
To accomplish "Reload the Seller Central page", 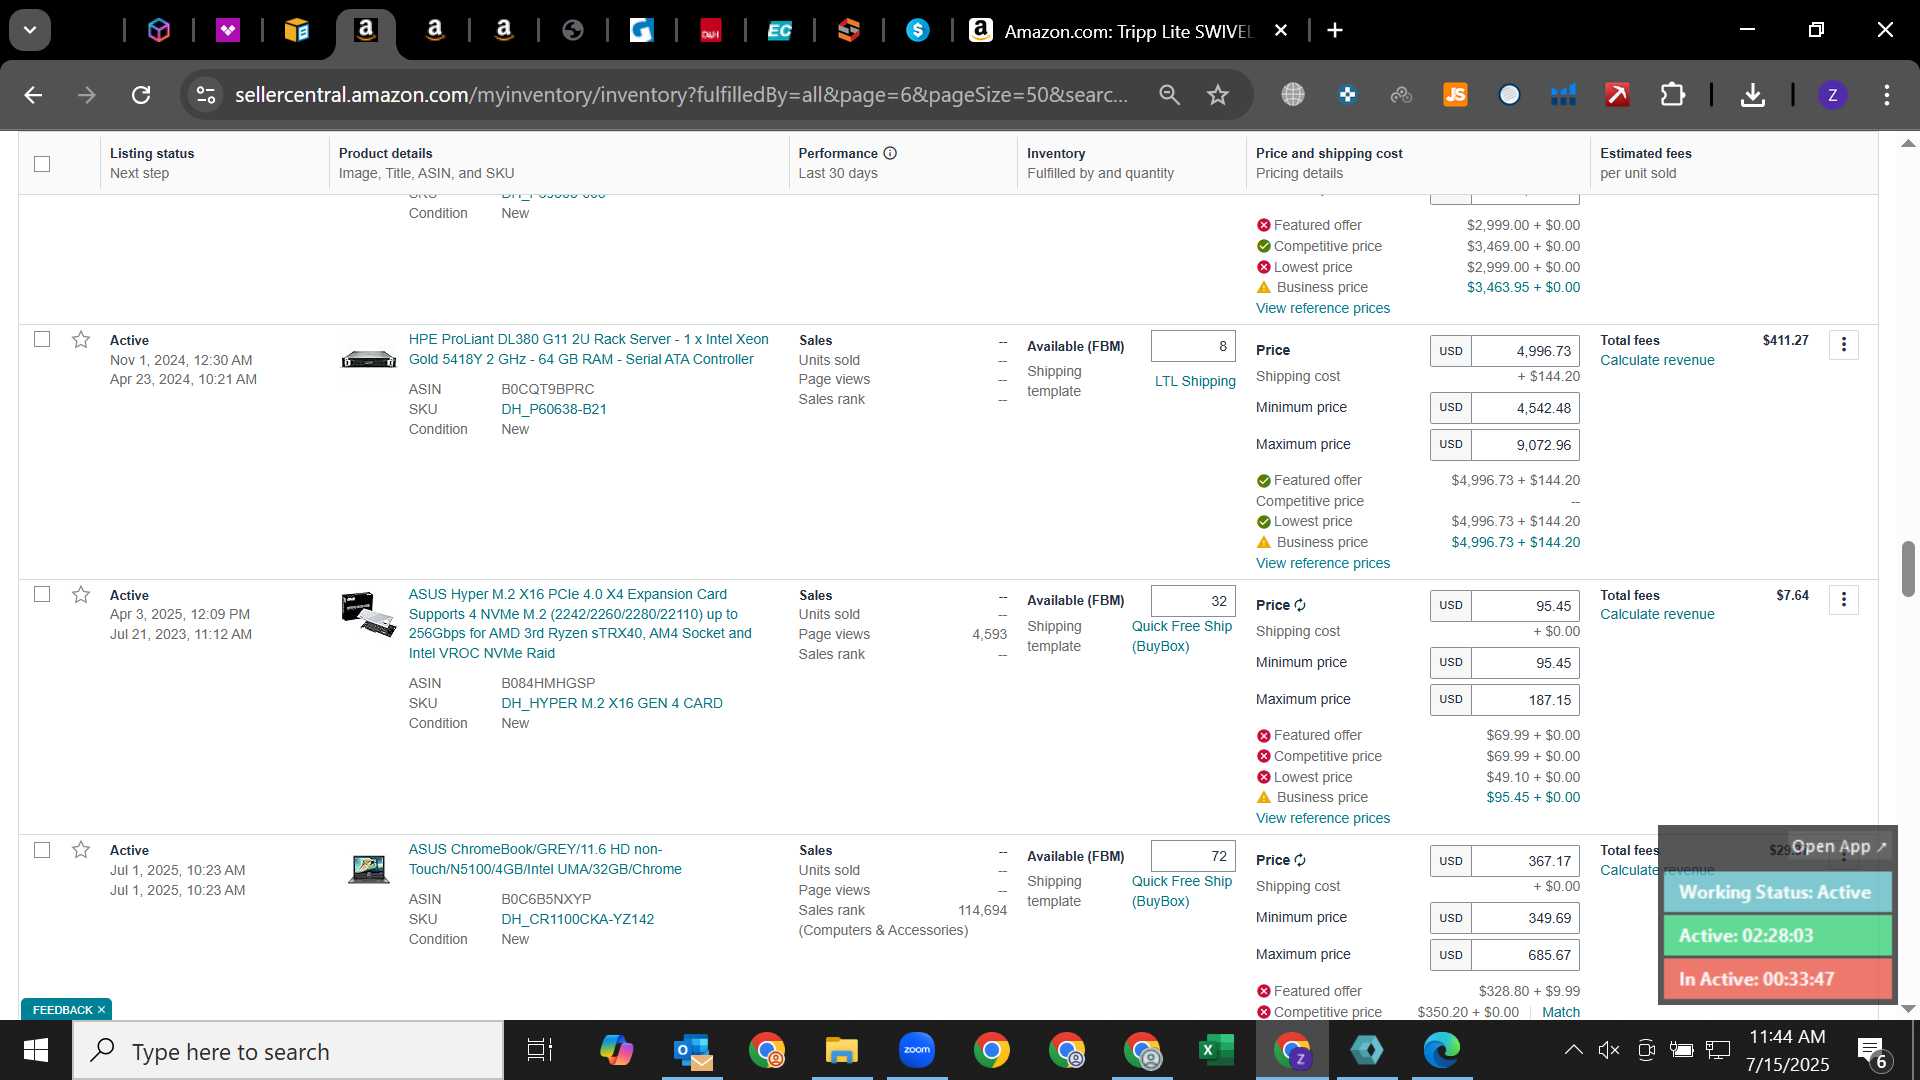I will [x=141, y=95].
